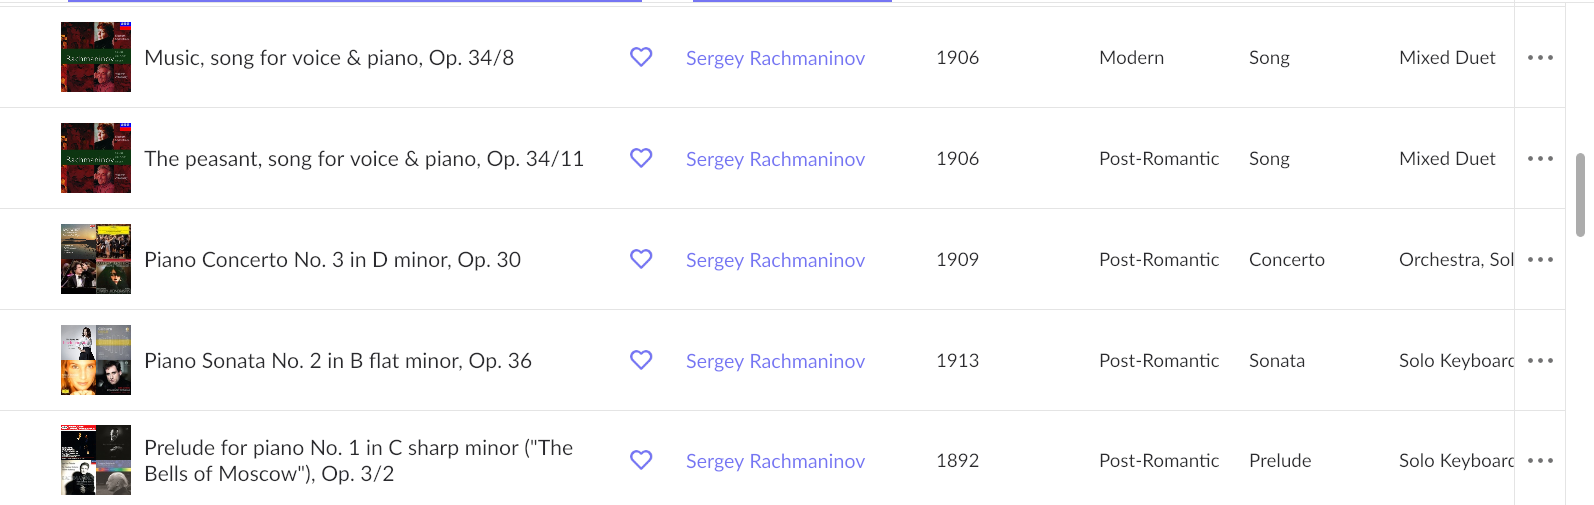1594x505 pixels.
Task: Click three dots for Prelude in C sharp minor
Action: [x=1540, y=461]
